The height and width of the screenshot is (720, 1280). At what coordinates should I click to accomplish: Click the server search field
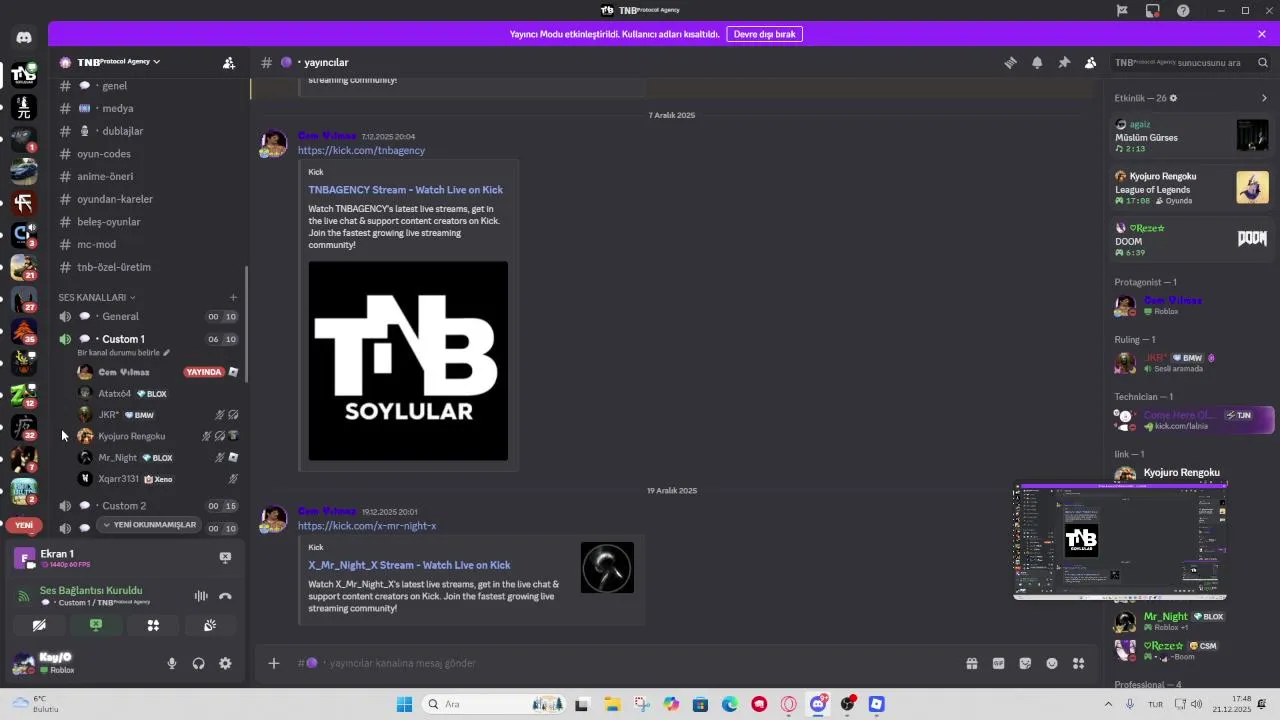tap(1191, 62)
